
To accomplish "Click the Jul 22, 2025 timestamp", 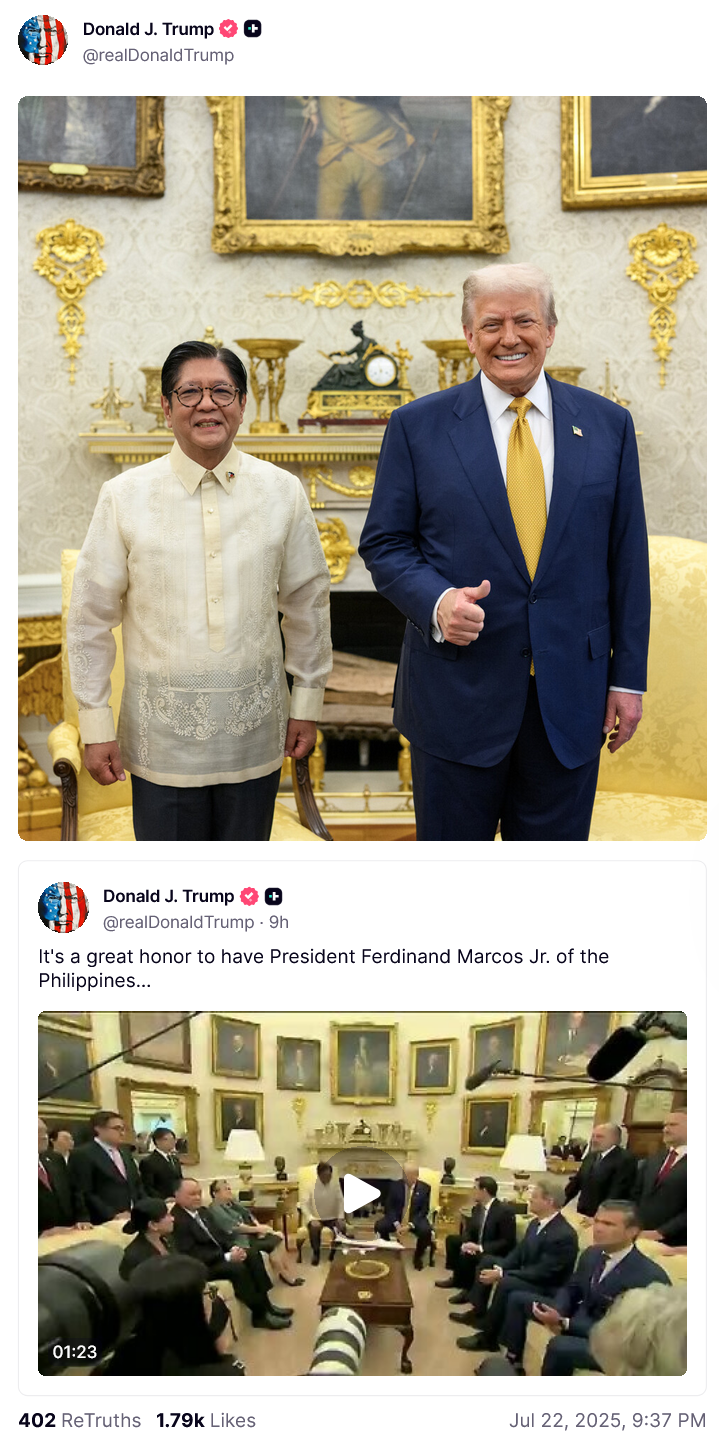I will [x=608, y=1420].
